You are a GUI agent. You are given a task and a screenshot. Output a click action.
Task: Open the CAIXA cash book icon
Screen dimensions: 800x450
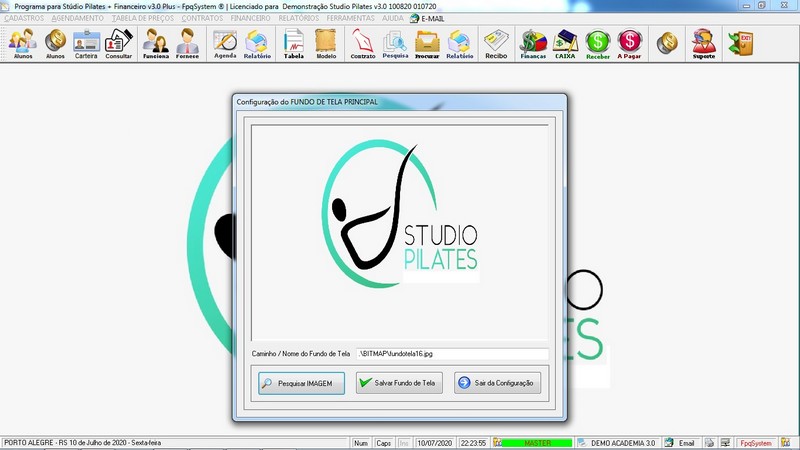point(565,44)
